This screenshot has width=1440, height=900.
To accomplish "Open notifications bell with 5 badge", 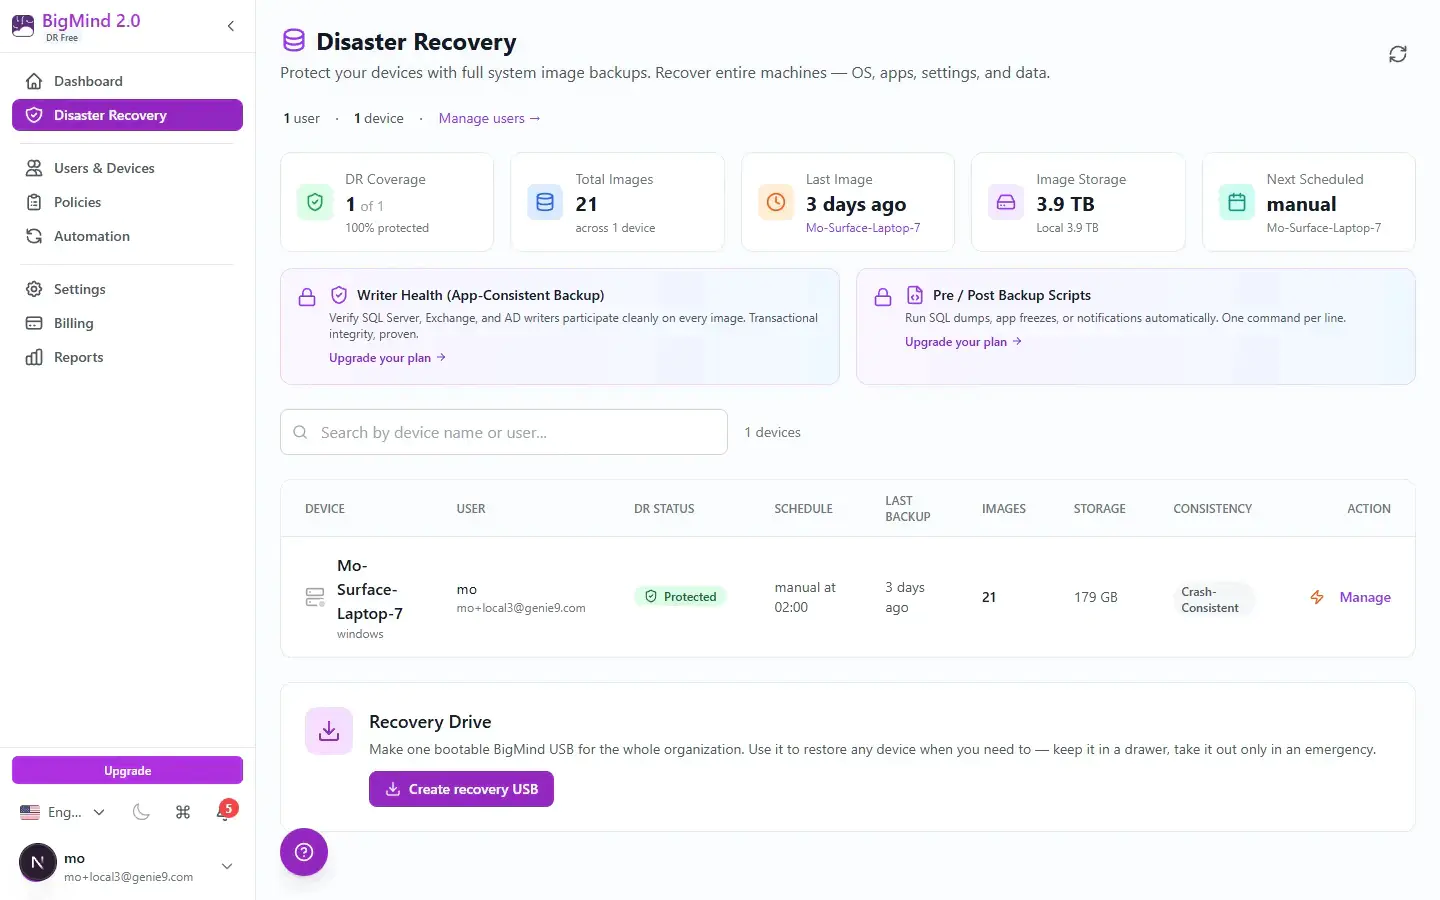I will click(x=225, y=811).
